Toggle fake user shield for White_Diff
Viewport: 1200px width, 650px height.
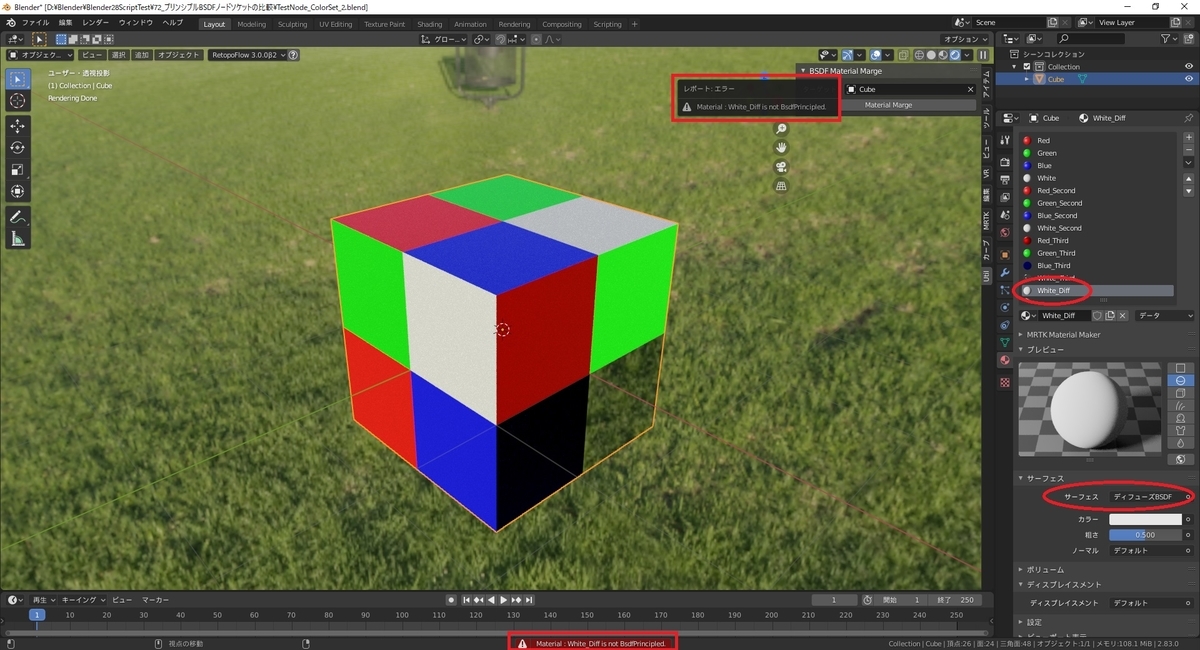pos(1096,315)
